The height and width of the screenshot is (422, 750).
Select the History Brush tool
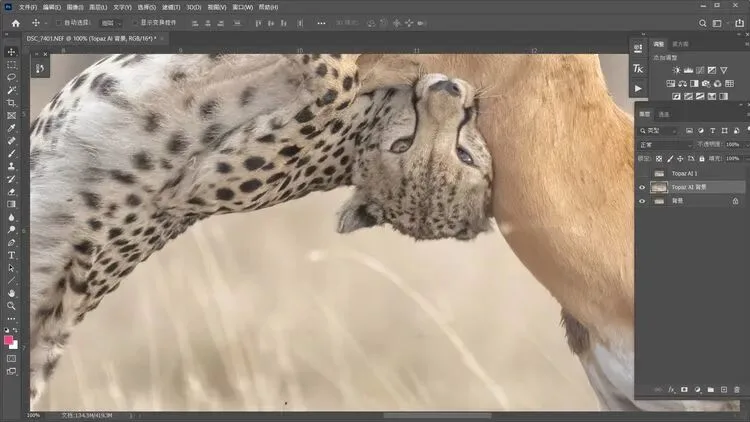tap(11, 179)
